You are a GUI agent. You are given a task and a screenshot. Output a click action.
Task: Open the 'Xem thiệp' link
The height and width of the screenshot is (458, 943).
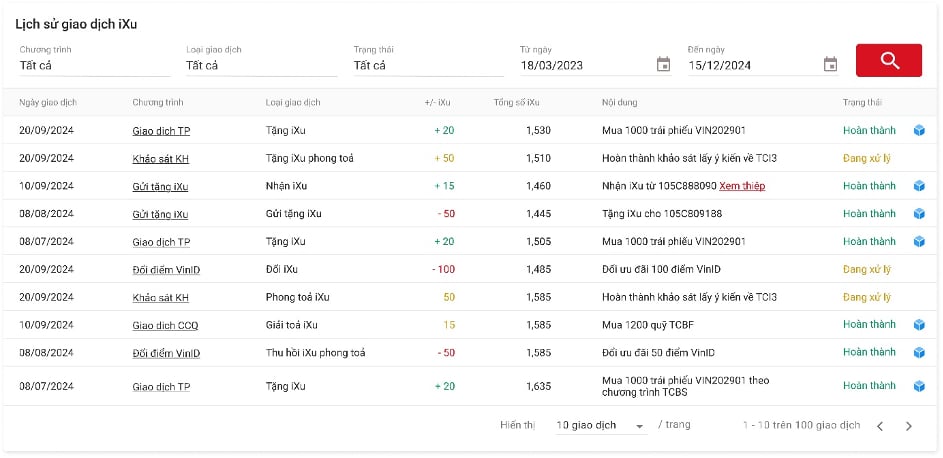coord(742,186)
